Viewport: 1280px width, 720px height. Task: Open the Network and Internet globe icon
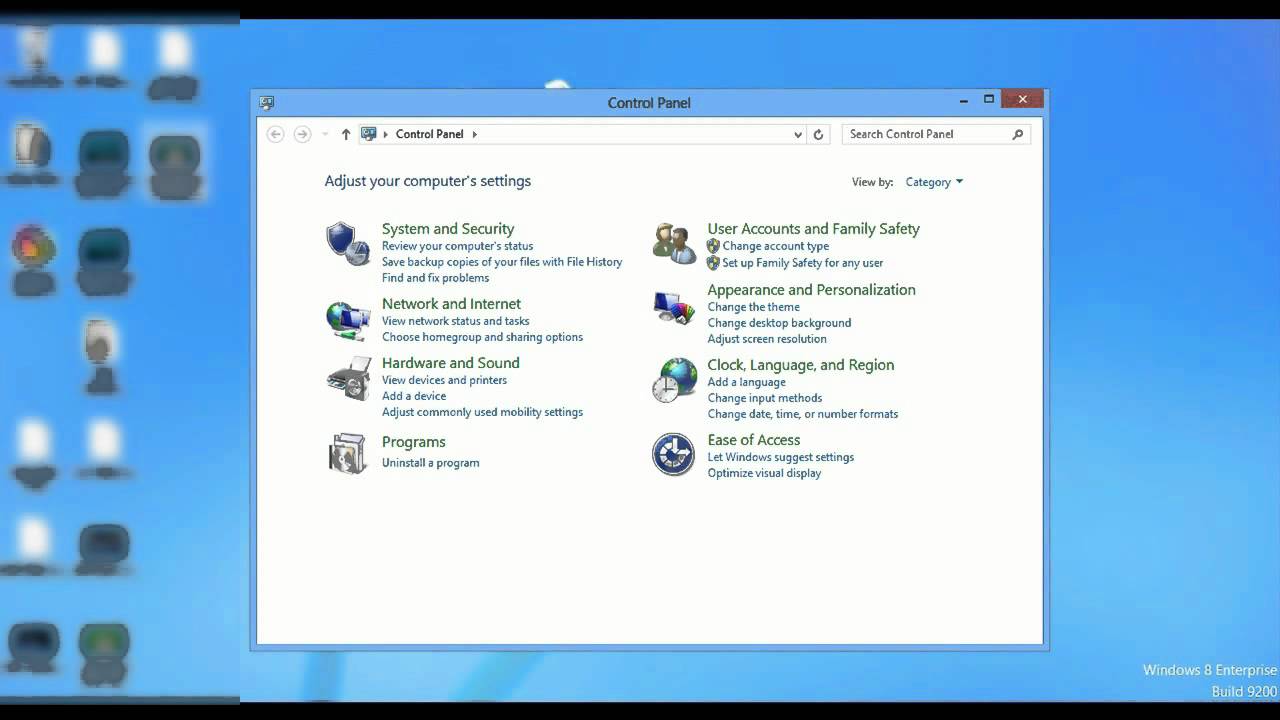pos(348,320)
